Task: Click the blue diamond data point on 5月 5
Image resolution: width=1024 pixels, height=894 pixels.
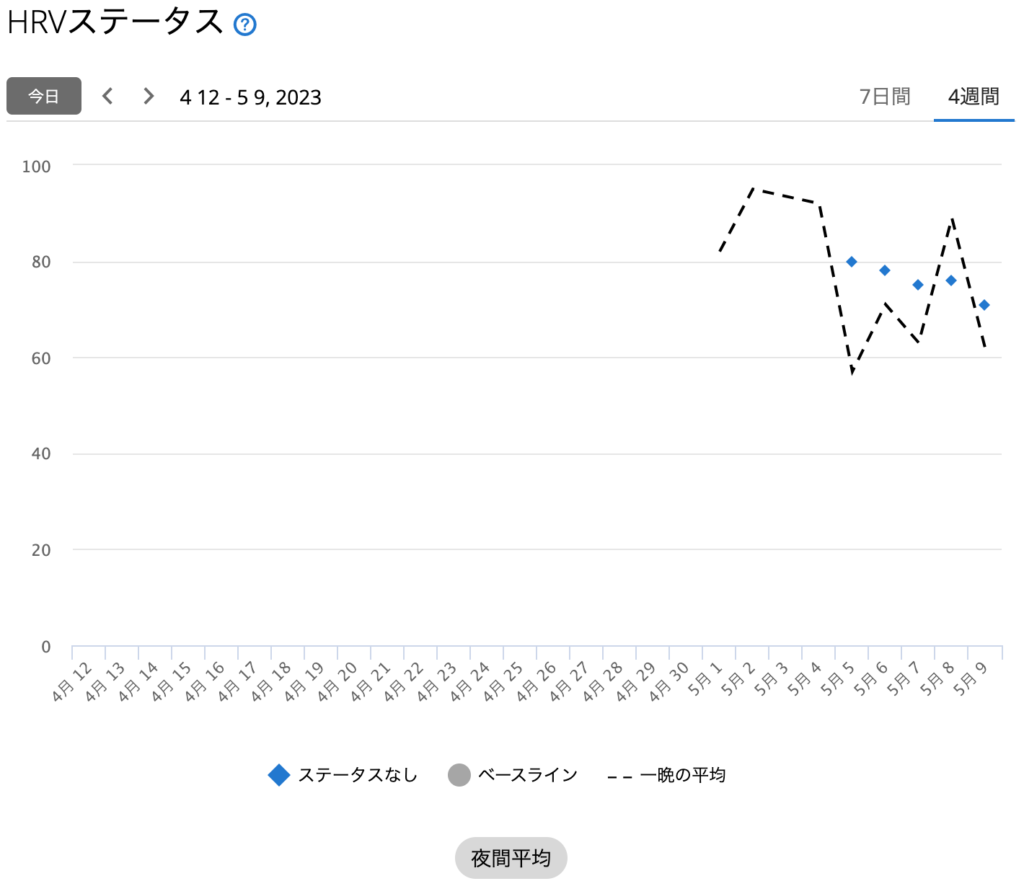Action: (x=851, y=262)
